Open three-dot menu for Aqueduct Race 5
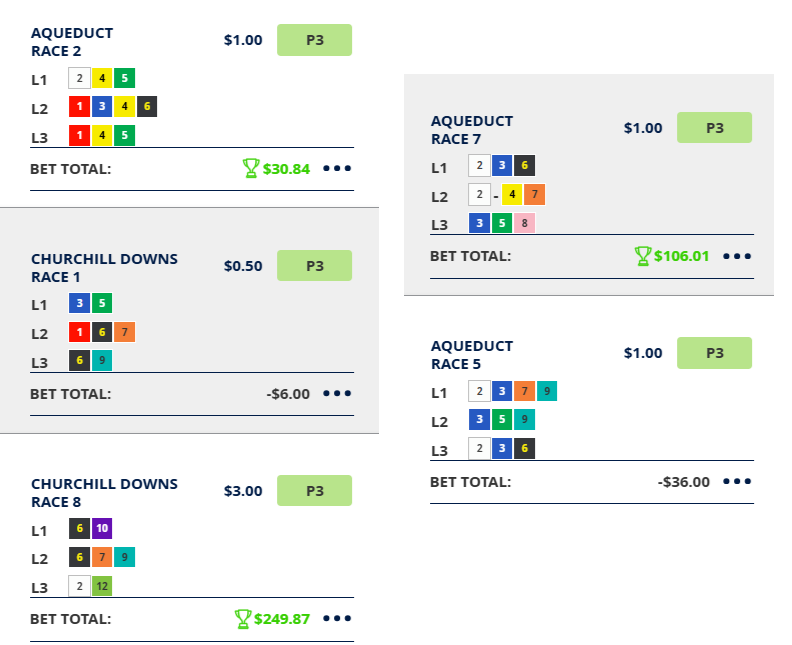This screenshot has width=792, height=645. coord(737,482)
